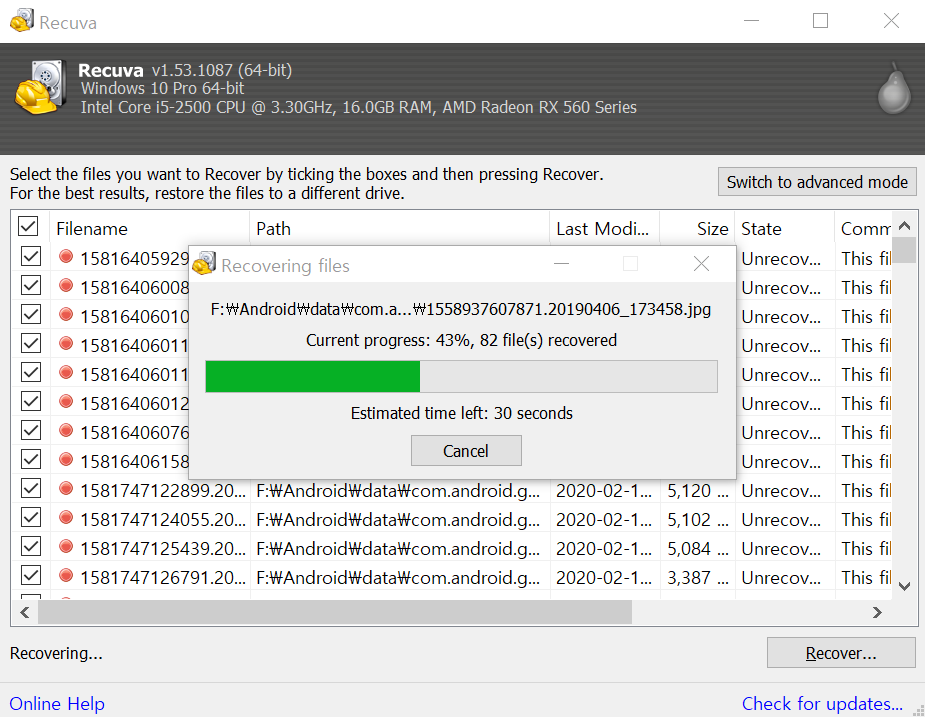This screenshot has width=925, height=717.
Task: Sort by the State column header
Action: pos(785,228)
